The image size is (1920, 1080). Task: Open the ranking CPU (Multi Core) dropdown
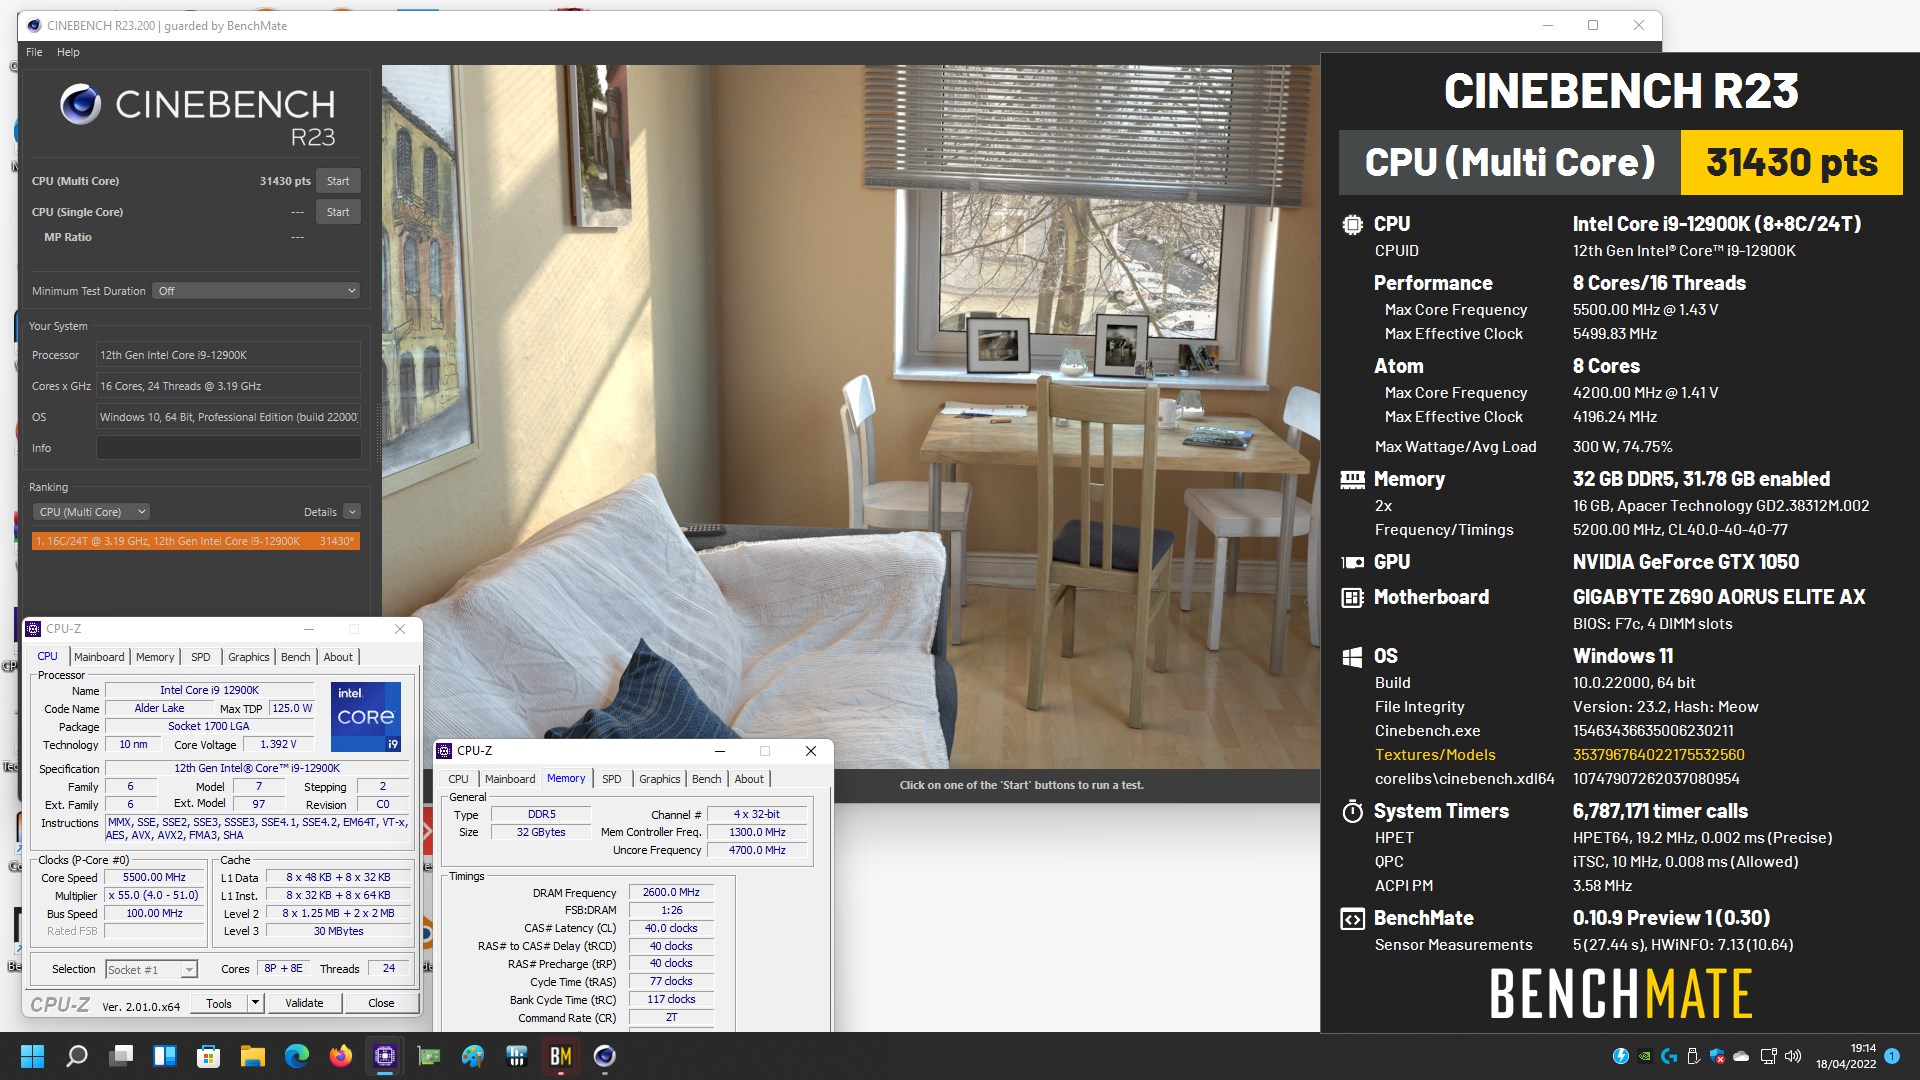pos(92,512)
